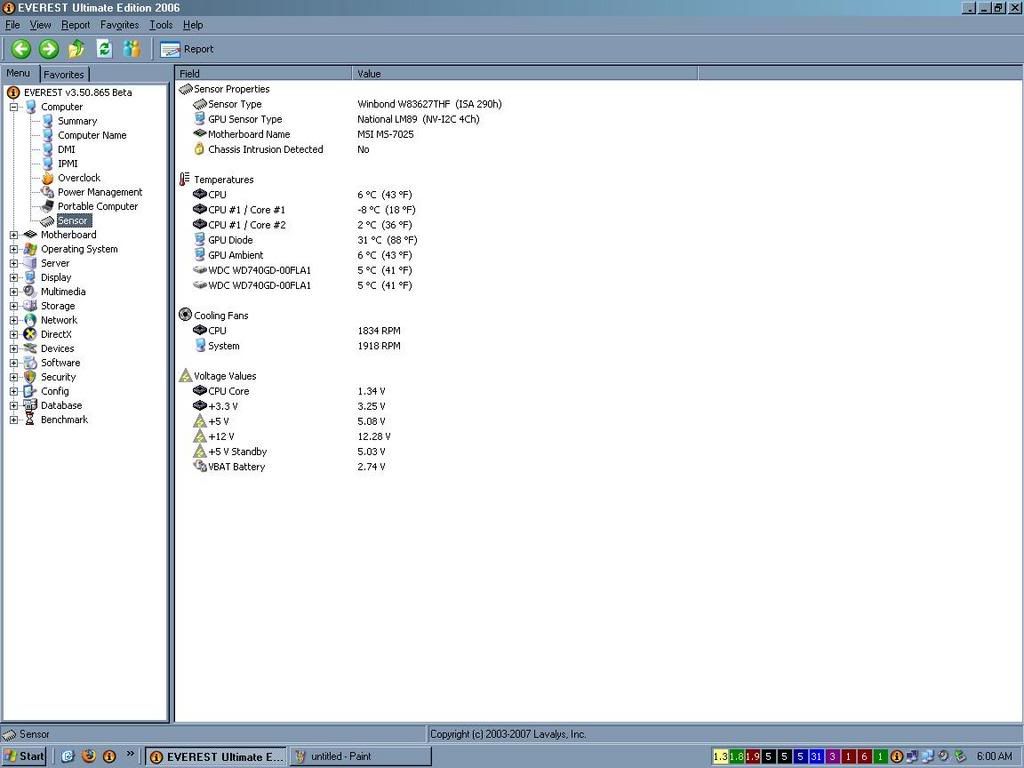Select the CPU #1 / Core #1 temperature row
The height and width of the screenshot is (768, 1024).
[304, 210]
